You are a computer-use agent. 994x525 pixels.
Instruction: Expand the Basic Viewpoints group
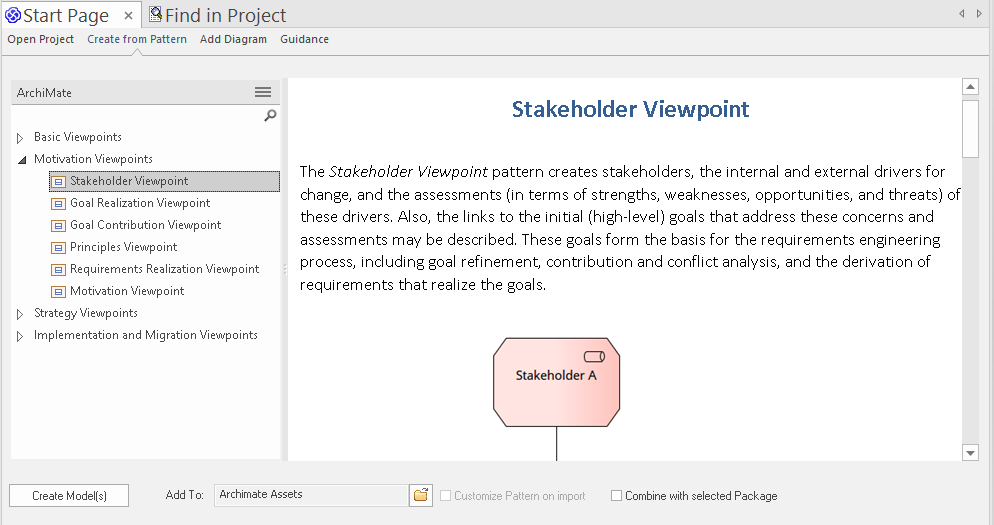coord(20,137)
